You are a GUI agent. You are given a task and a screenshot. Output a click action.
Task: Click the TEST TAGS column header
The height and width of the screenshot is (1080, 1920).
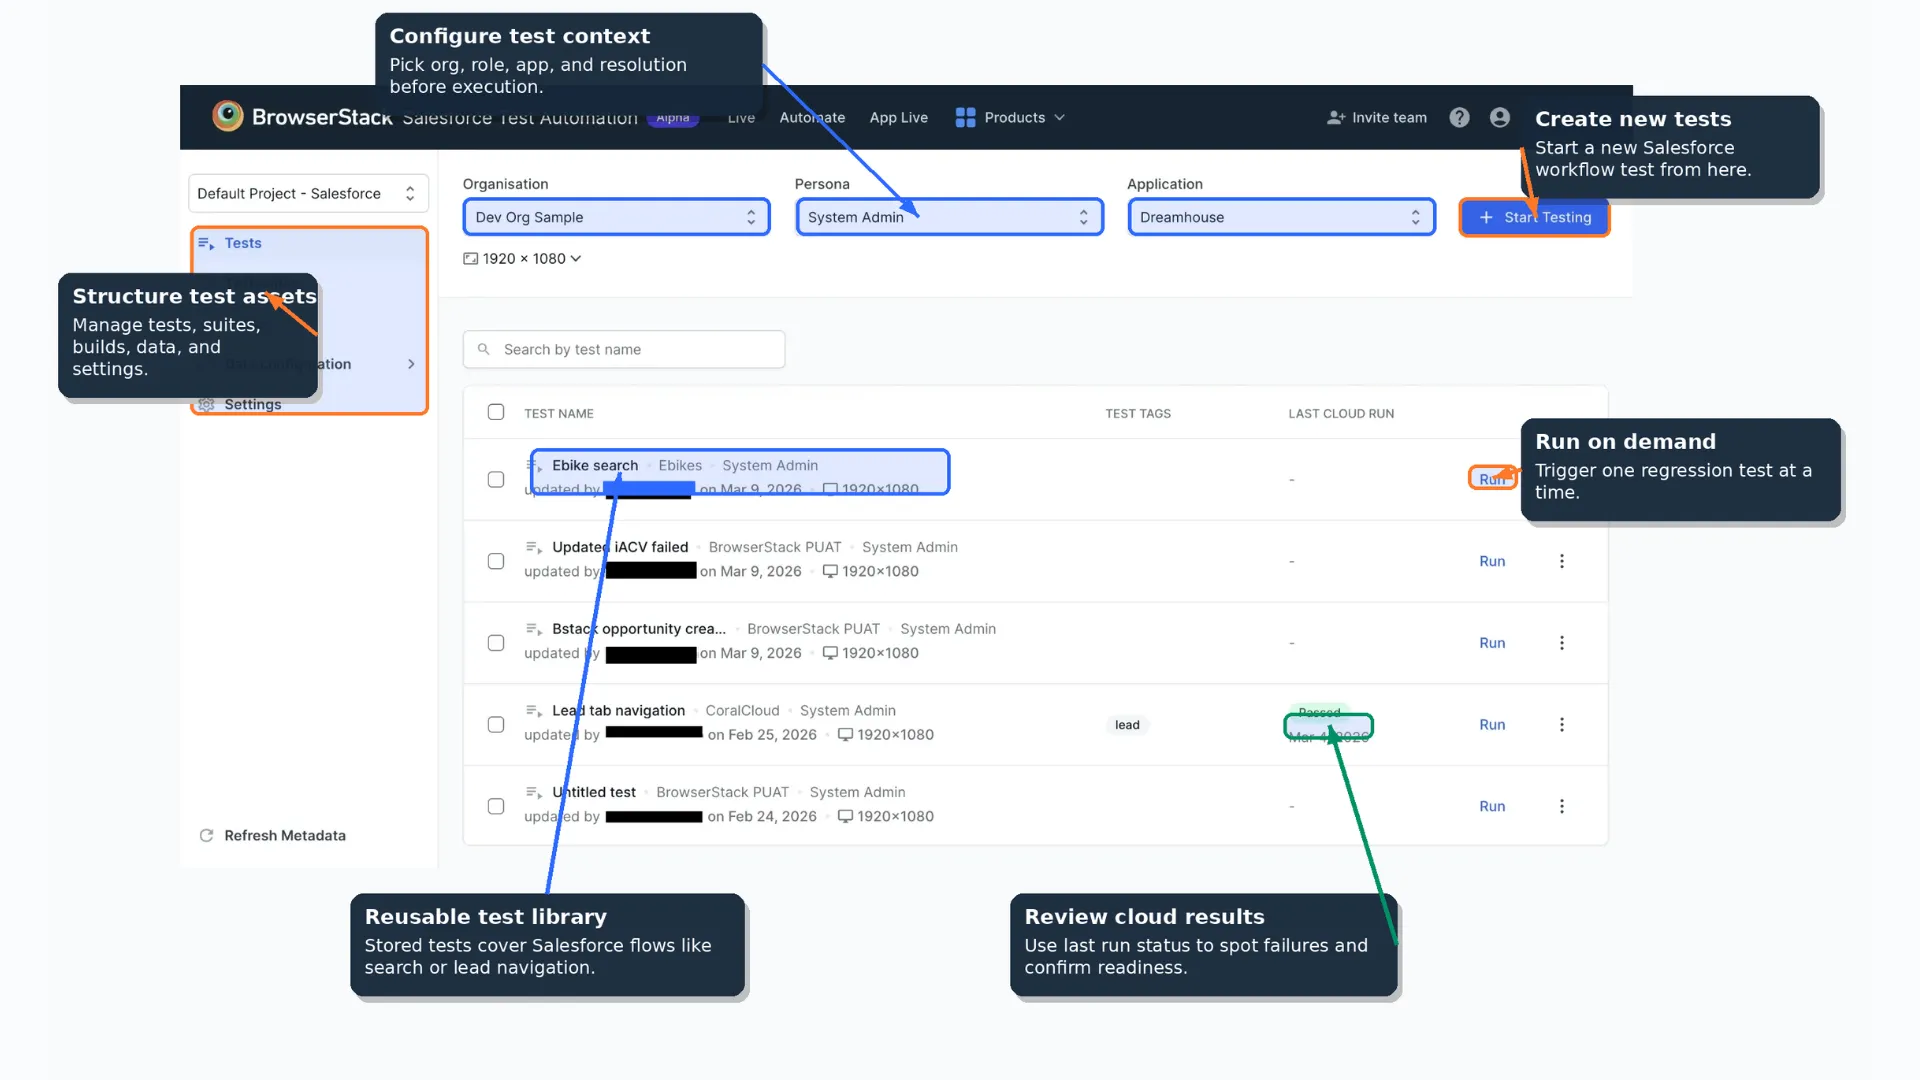[1138, 413]
